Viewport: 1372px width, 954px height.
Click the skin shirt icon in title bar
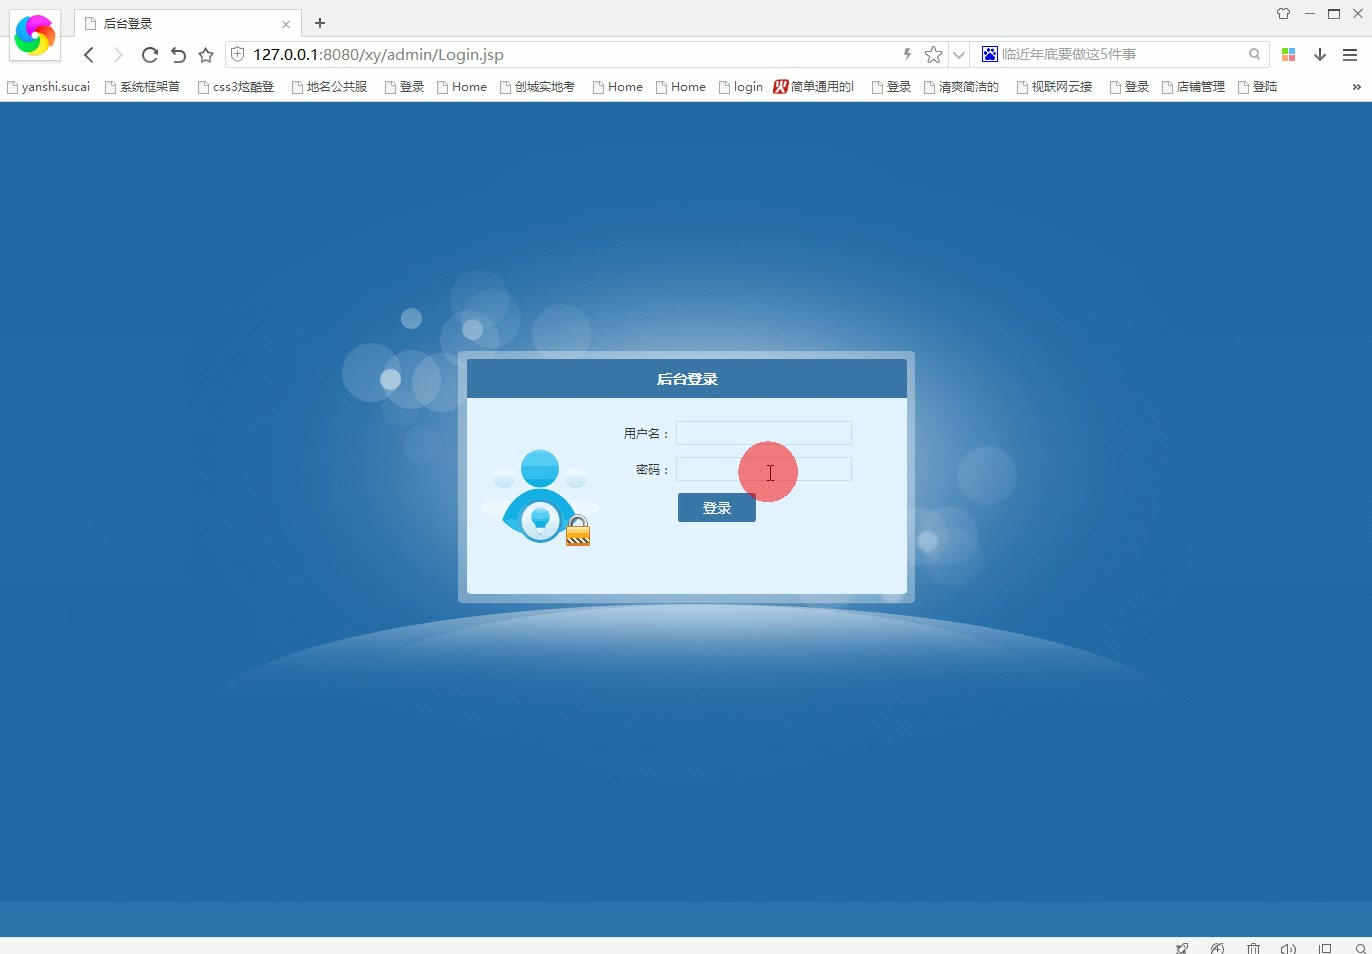[1283, 14]
